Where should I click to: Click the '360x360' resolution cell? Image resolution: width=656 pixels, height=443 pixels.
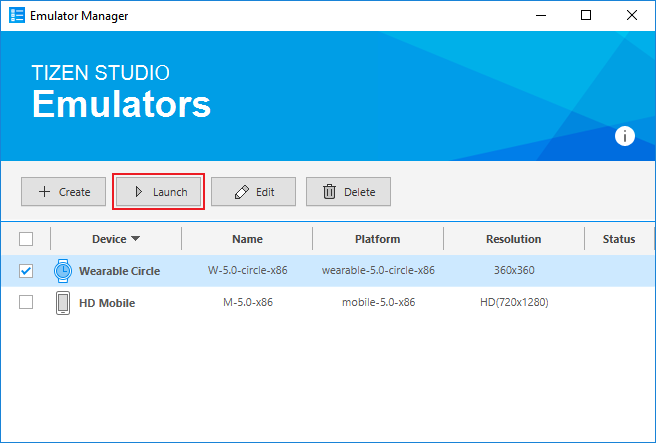514,270
